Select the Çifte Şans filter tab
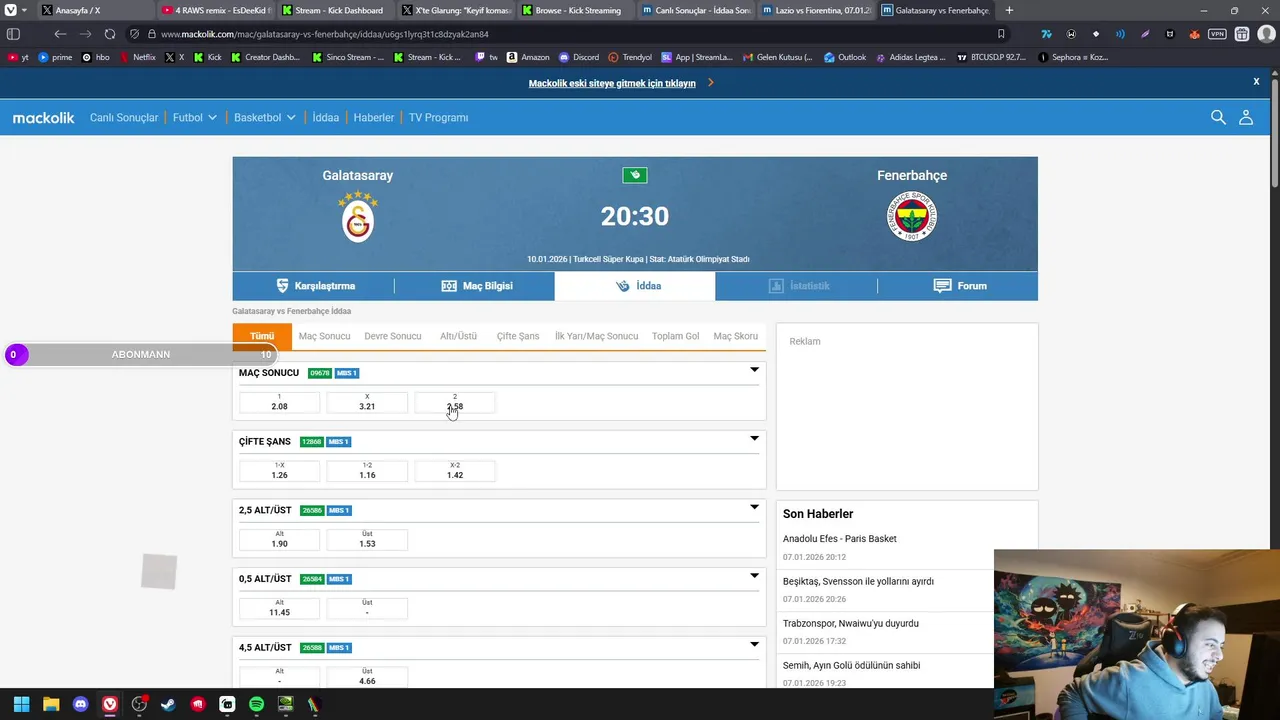This screenshot has height=720, width=1280. [518, 336]
